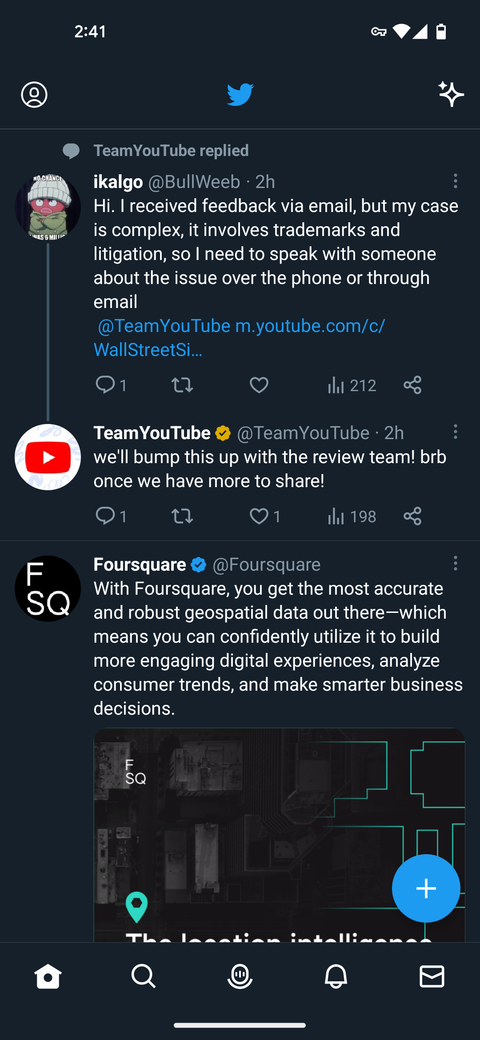Image resolution: width=480 pixels, height=1040 pixels.
Task: Open the Spaces microphone tab
Action: click(x=239, y=976)
